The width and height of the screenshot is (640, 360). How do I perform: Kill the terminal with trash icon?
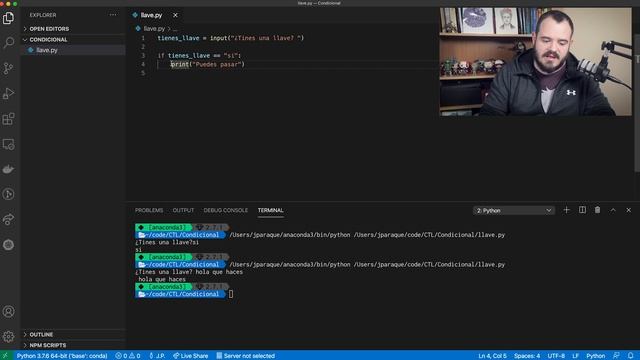[x=597, y=210]
